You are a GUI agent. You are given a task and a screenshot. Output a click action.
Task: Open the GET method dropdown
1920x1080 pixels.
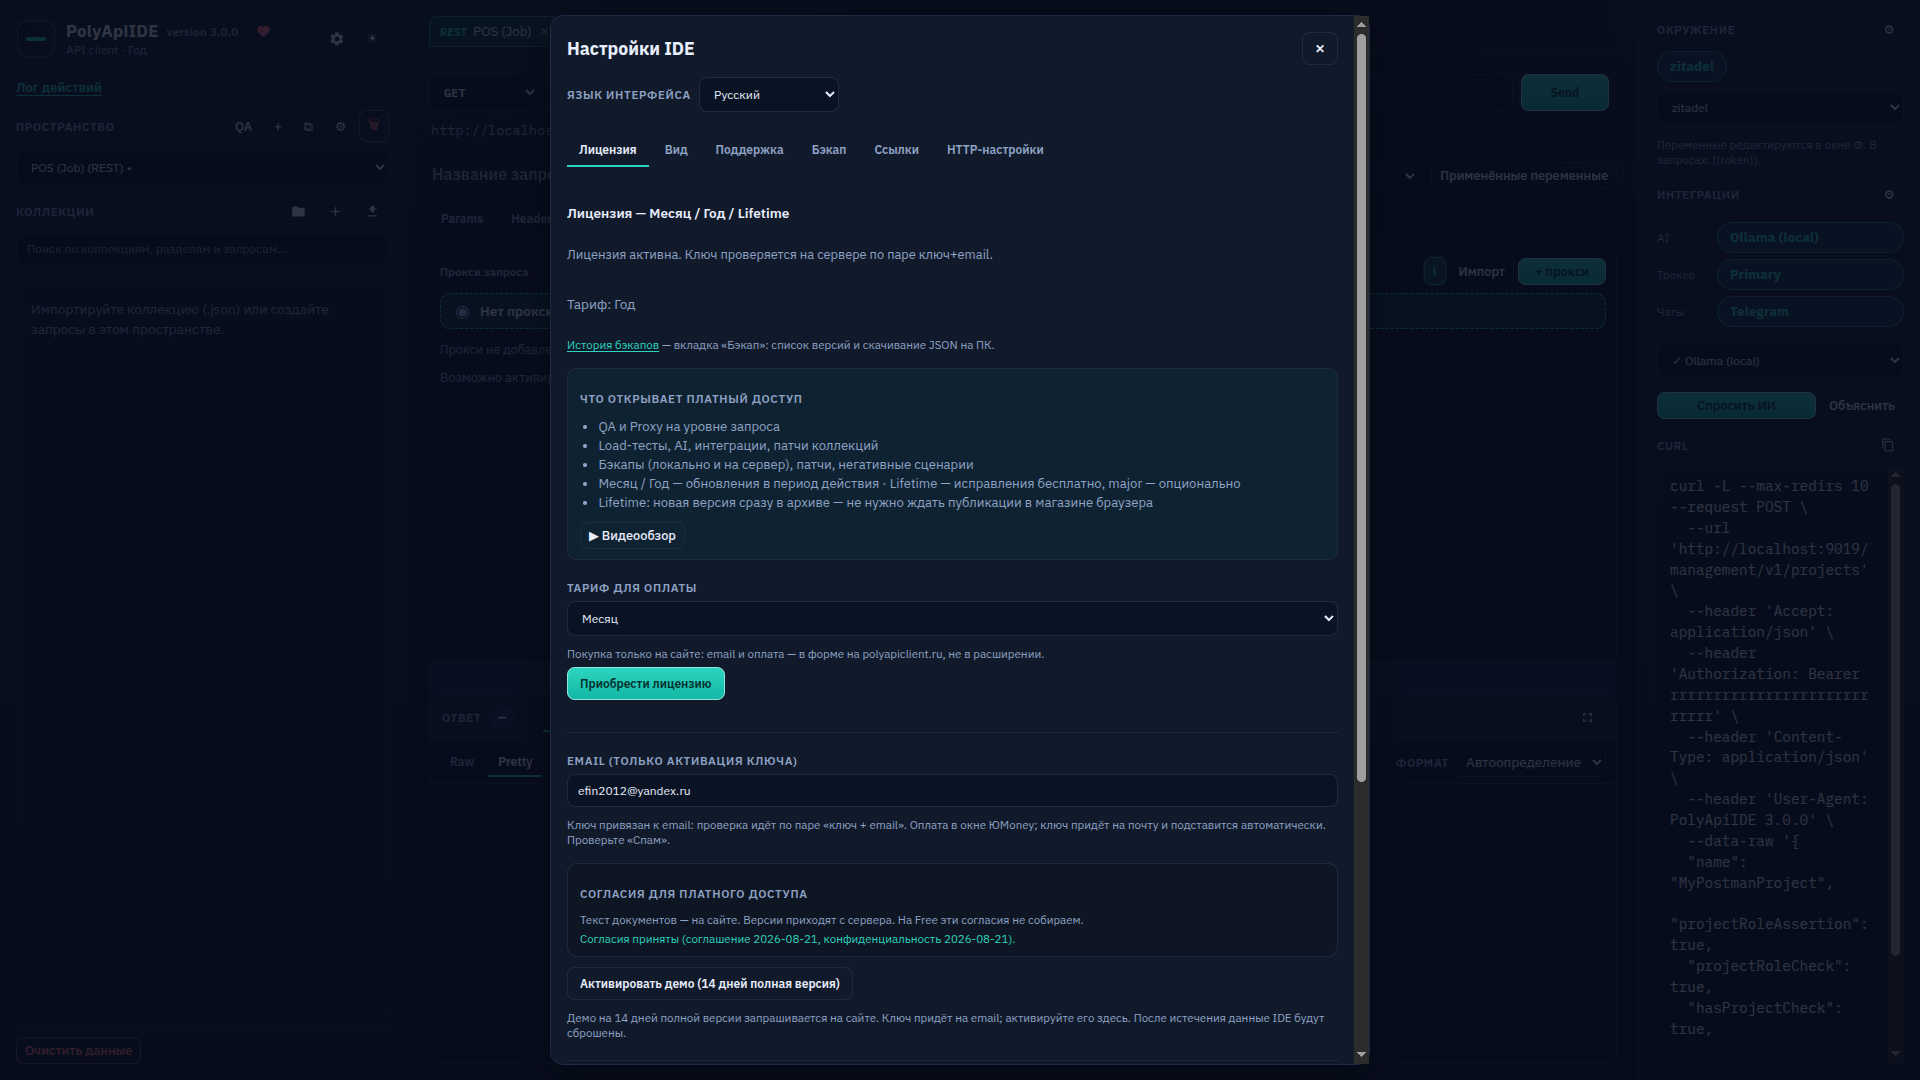tap(488, 93)
